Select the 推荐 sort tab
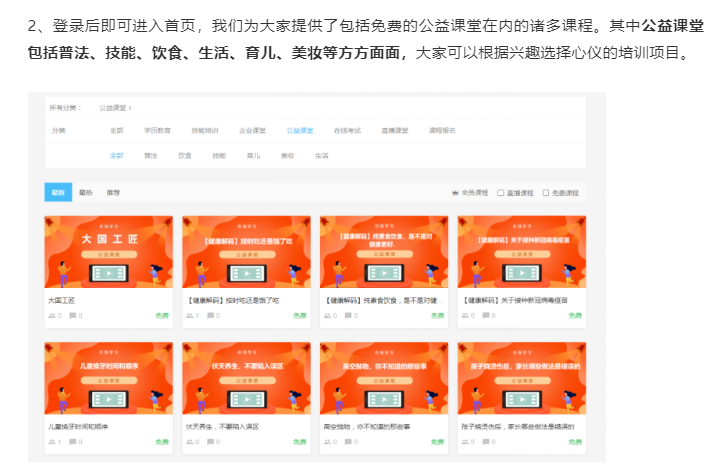Image resolution: width=714 pixels, height=469 pixels. click(113, 193)
